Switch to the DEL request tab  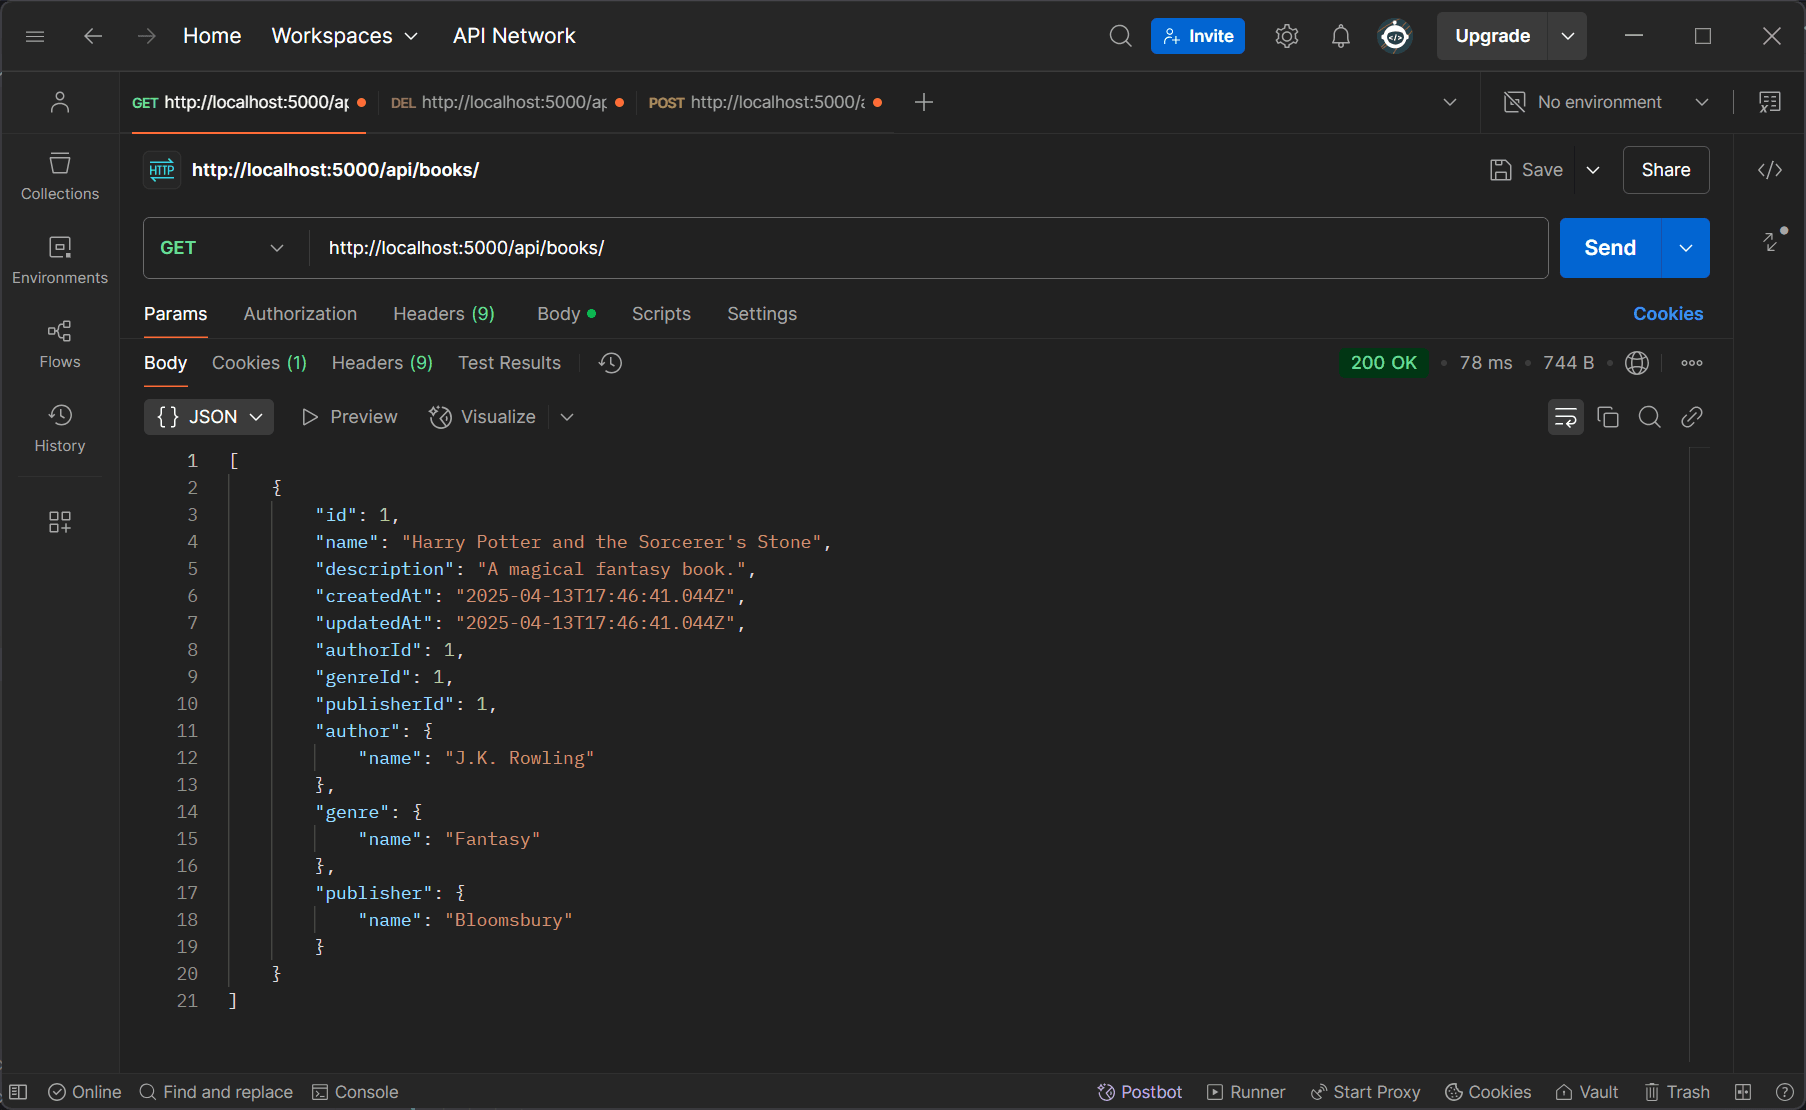[x=507, y=102]
